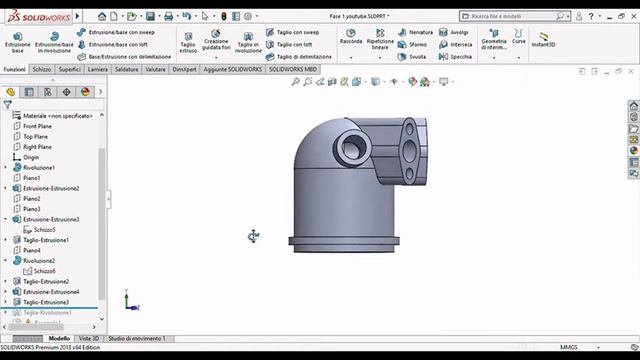This screenshot has height=360, width=640.
Task: Choose Base/Estrusione con delimitazione
Action: (x=124, y=57)
